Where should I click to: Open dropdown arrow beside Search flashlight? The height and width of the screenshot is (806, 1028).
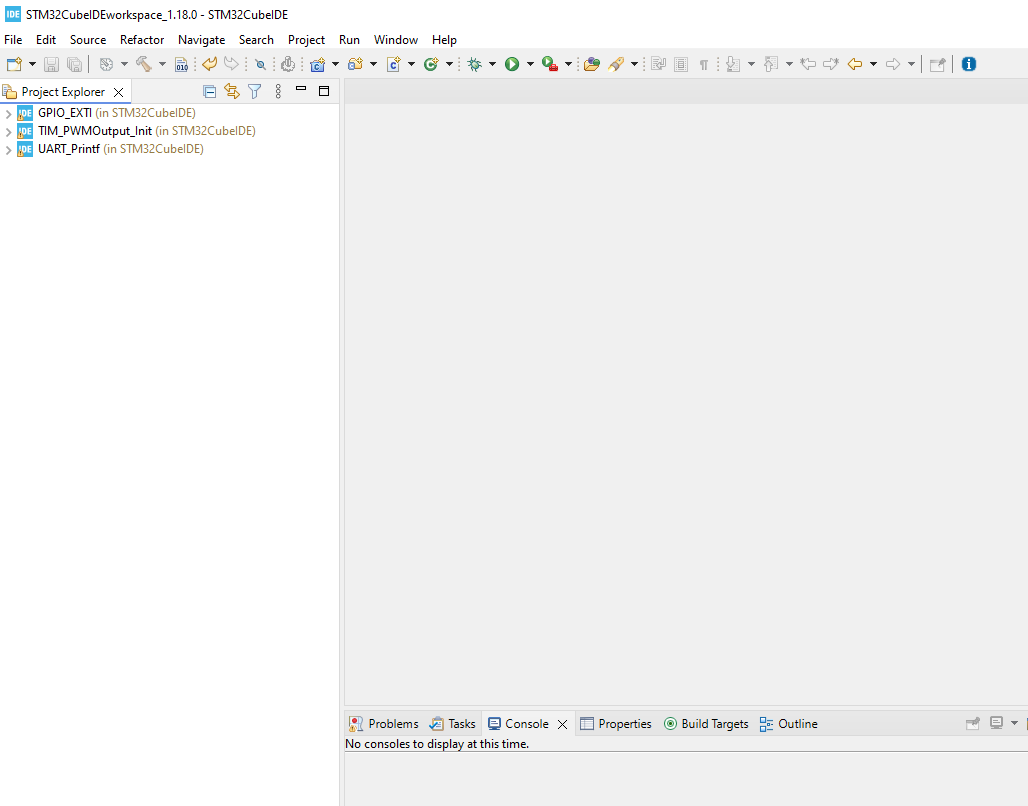tap(634, 64)
